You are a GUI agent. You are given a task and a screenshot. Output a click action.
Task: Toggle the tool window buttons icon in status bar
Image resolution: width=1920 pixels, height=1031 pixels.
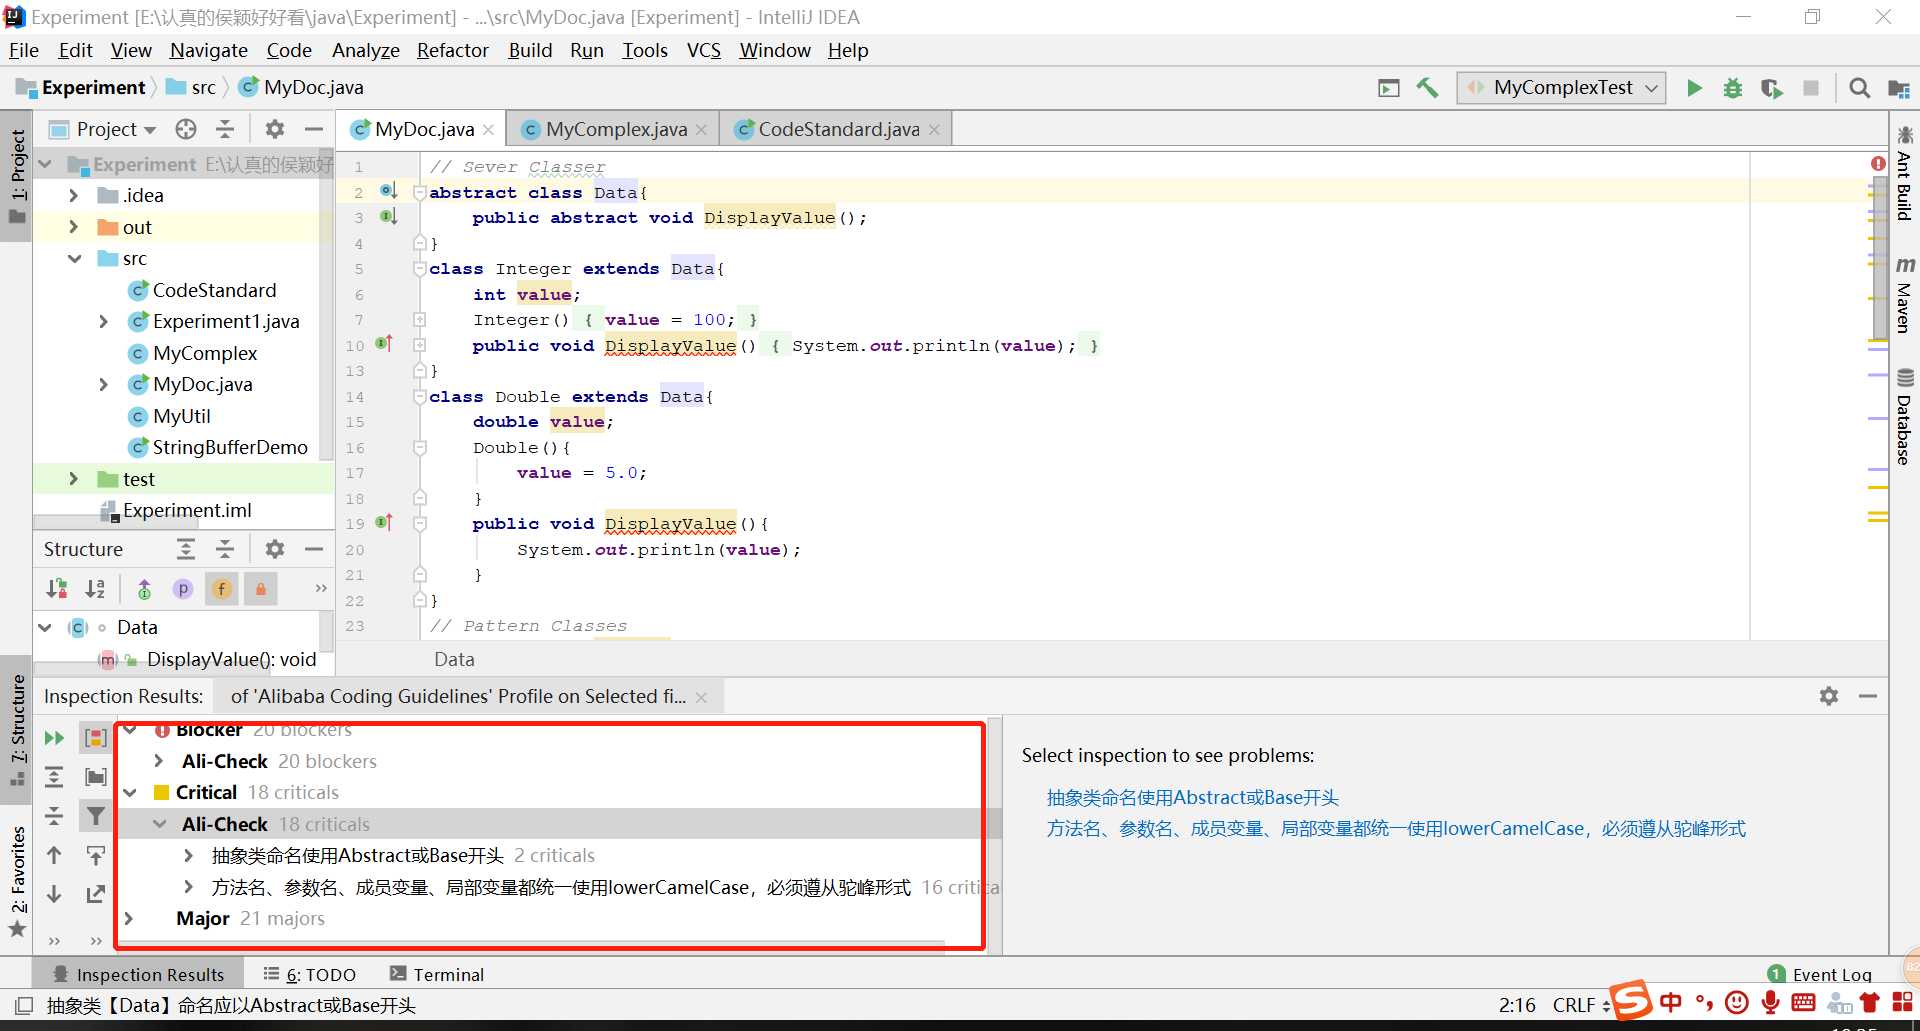[x=24, y=1005]
